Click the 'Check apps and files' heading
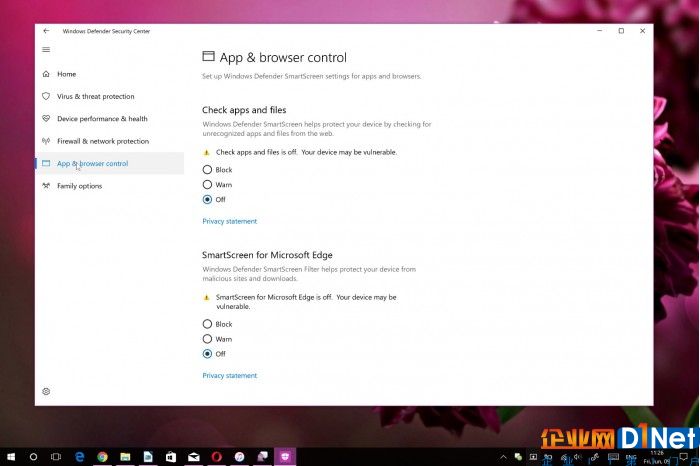700x466 pixels. [244, 110]
